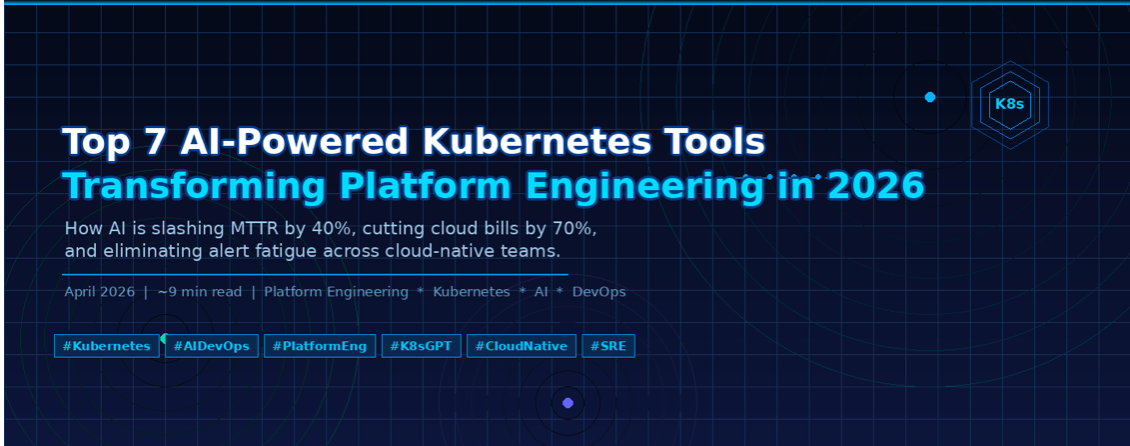Open the #K8sGPT tag
This screenshot has width=1130, height=446.
point(421,346)
